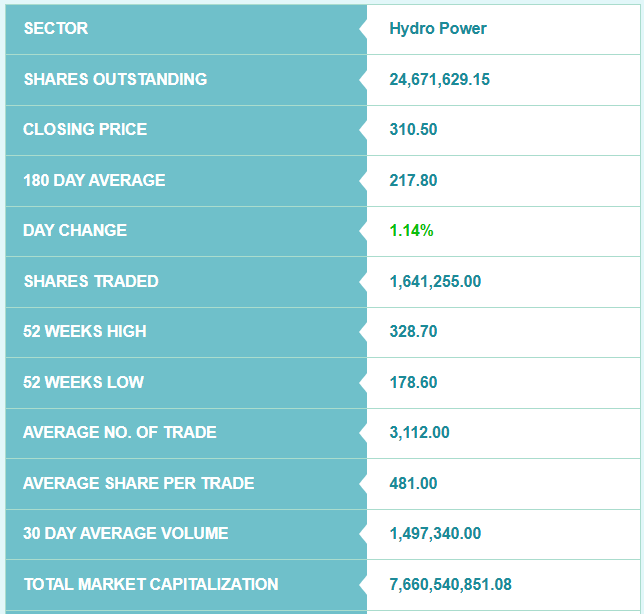This screenshot has width=644, height=614.
Task: Click the 52 WEEKS HIGH label
Action: [x=85, y=332]
